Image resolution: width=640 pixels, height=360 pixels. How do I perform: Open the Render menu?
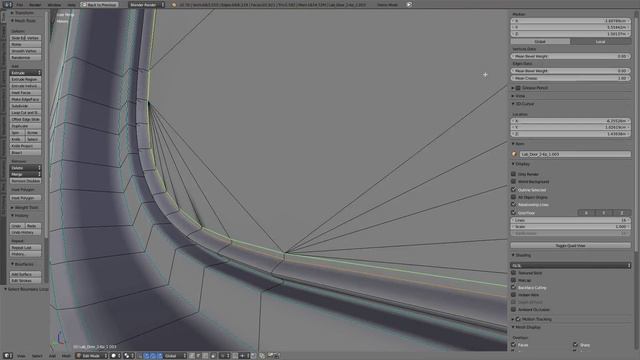[35, 4]
